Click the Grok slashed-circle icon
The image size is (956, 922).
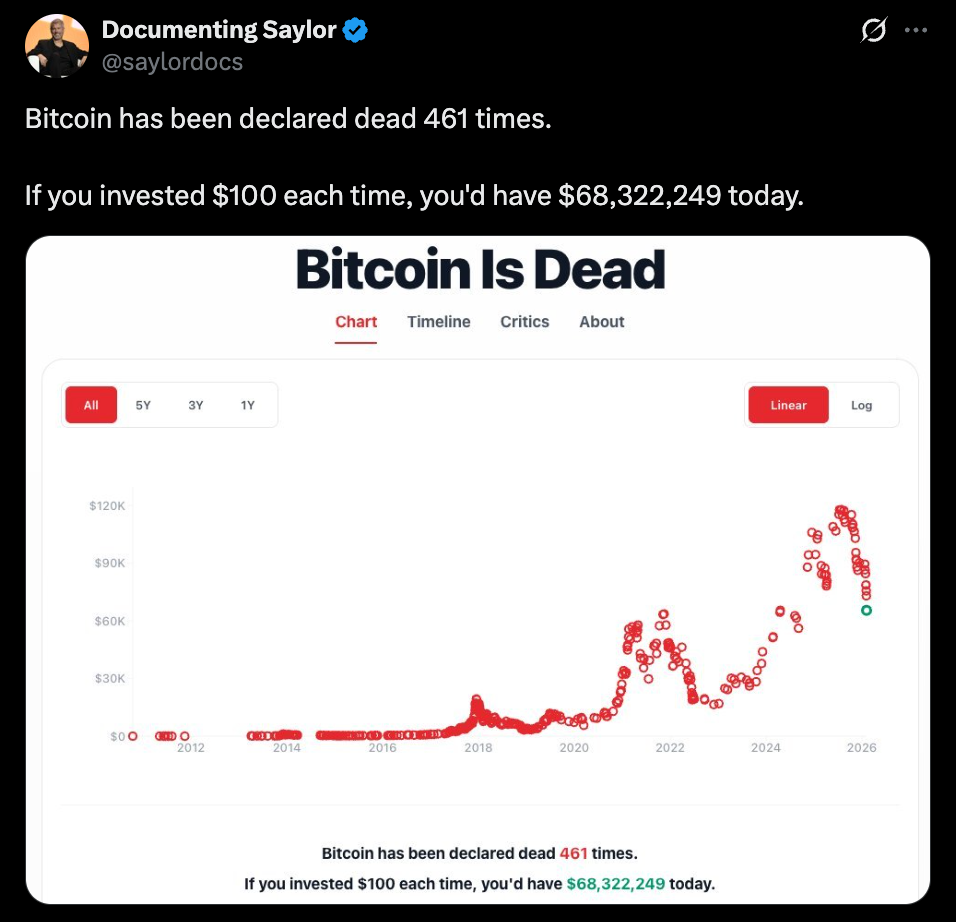tap(872, 32)
